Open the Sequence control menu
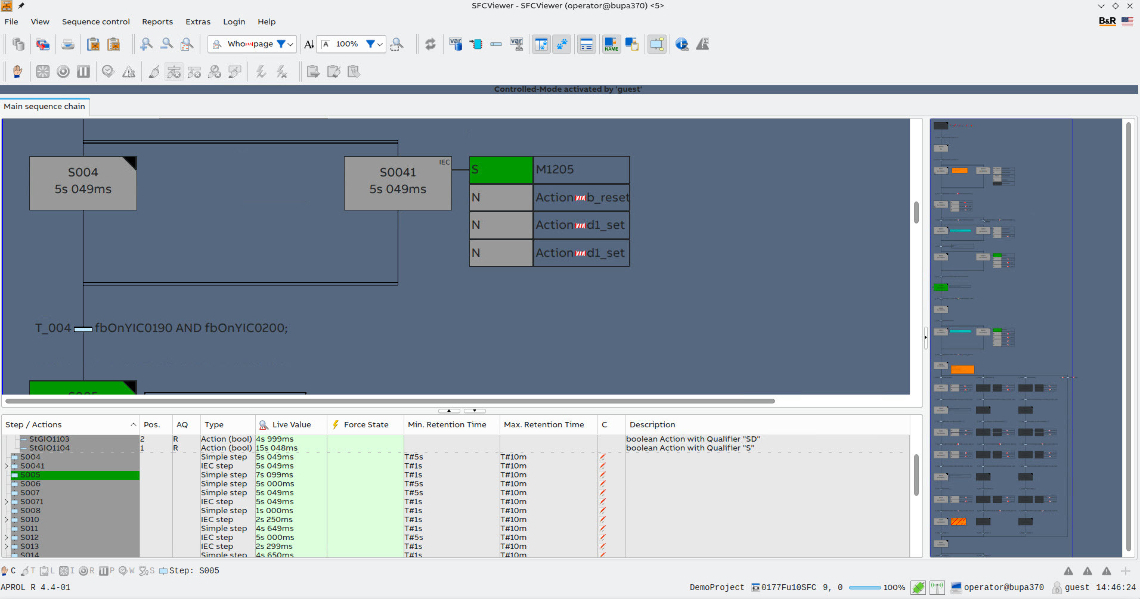This screenshot has height=599, width=1140. pos(96,21)
